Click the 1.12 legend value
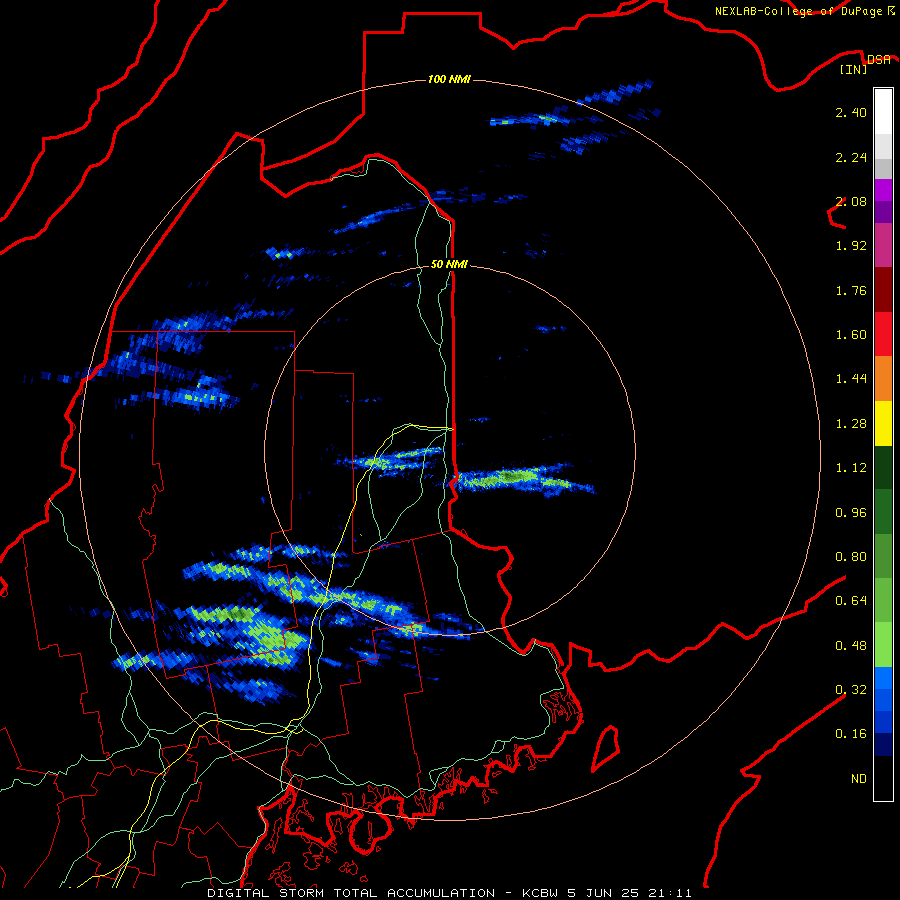Viewport: 900px width, 900px height. point(851,468)
